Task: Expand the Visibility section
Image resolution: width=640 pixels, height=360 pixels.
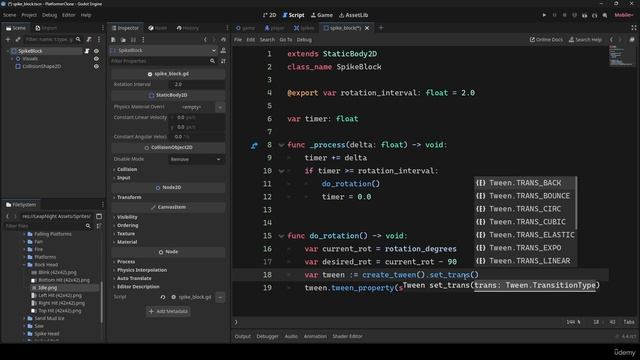Action: coord(127,217)
